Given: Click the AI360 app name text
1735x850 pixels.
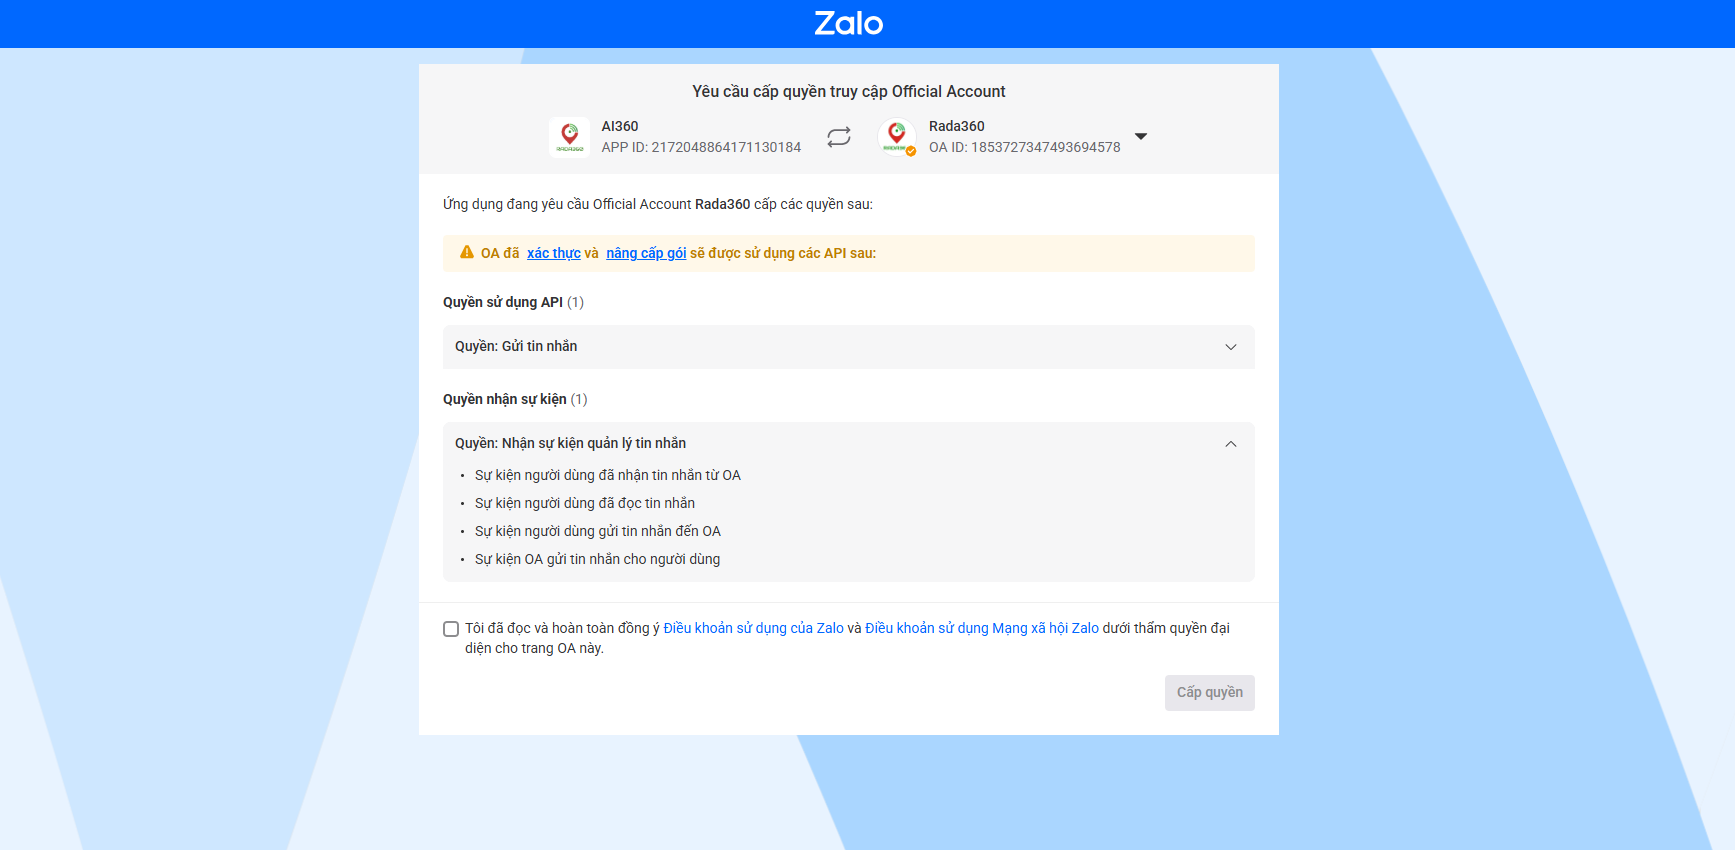Looking at the screenshot, I should 619,126.
